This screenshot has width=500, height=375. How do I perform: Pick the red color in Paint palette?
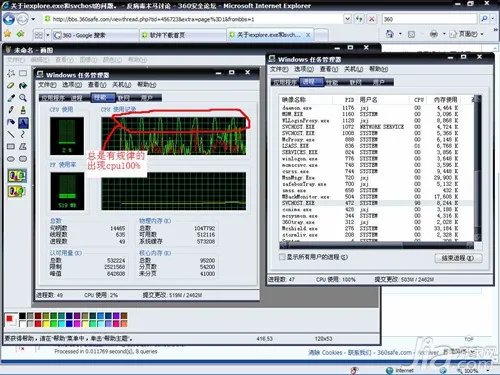[38, 323]
